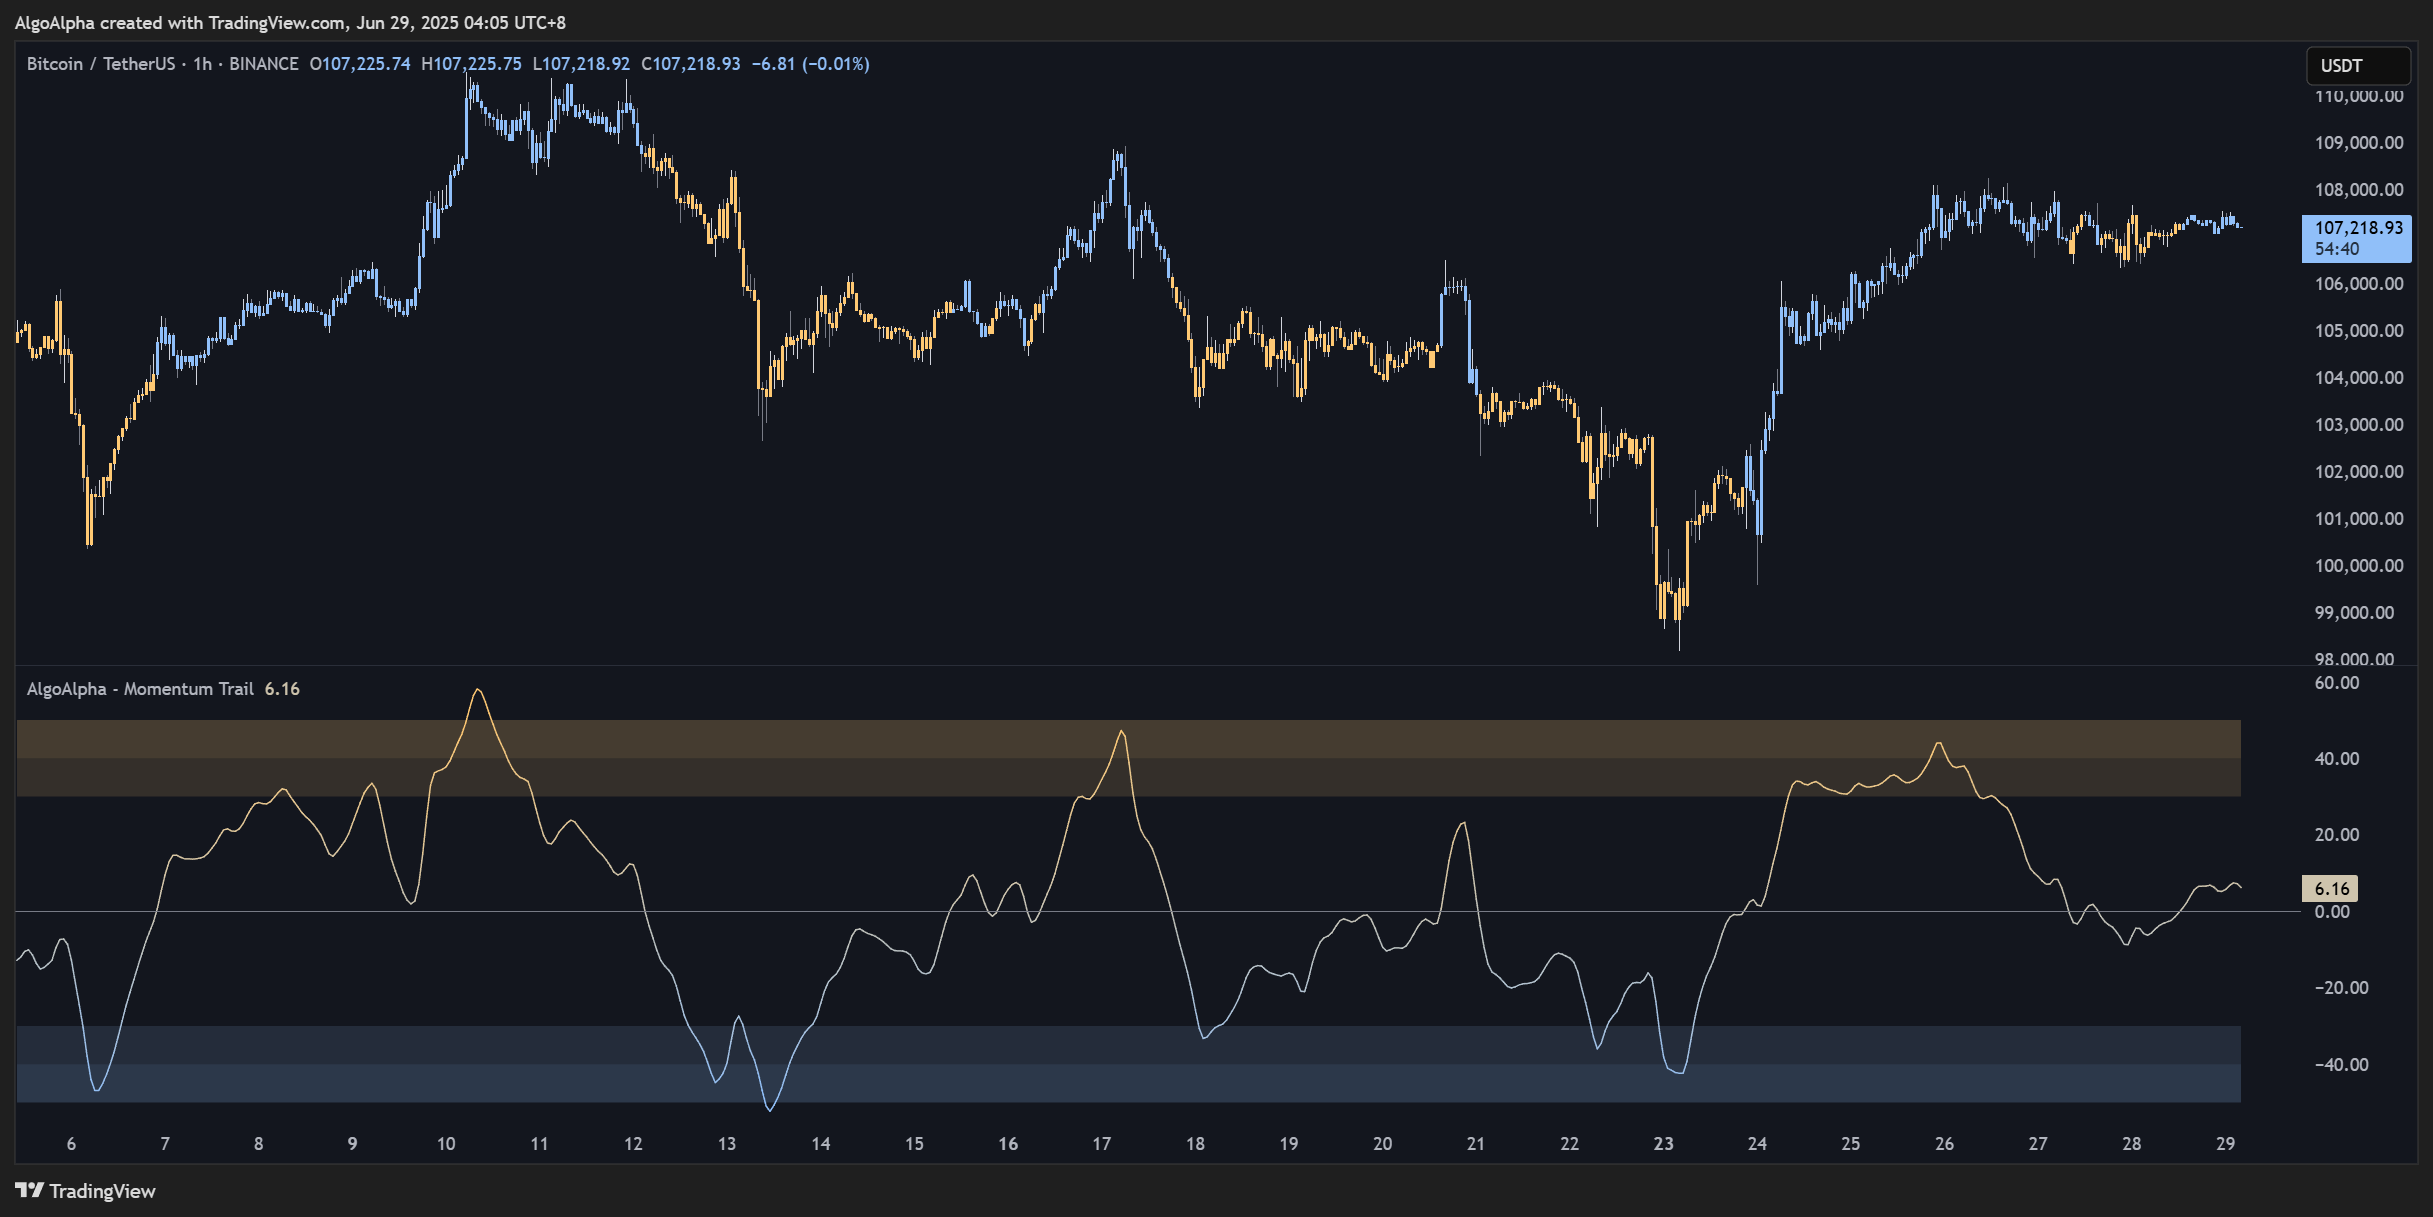The width and height of the screenshot is (2433, 1217).
Task: Click the −20.00 indicator axis label
Action: click(2341, 988)
